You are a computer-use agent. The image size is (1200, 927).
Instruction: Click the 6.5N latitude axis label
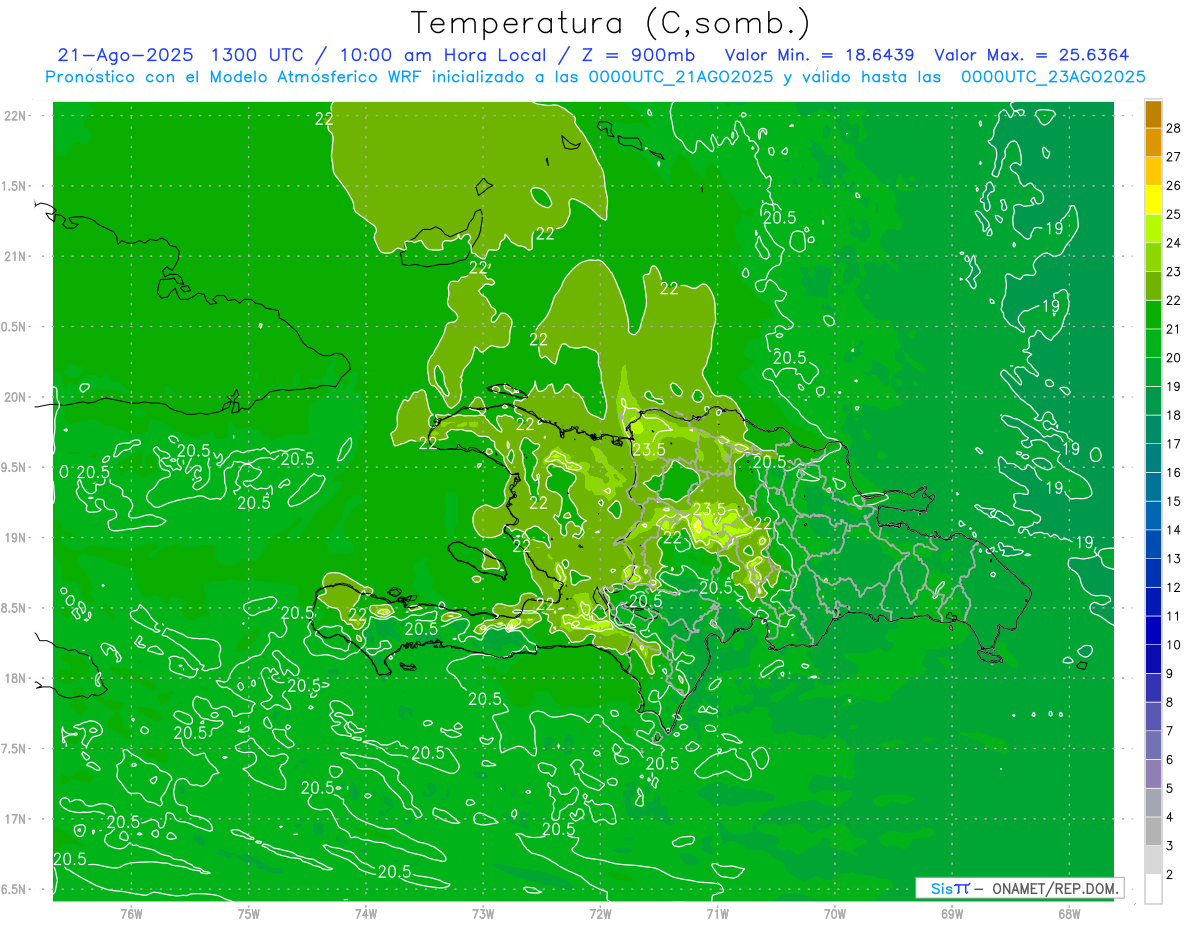[x=15, y=889]
